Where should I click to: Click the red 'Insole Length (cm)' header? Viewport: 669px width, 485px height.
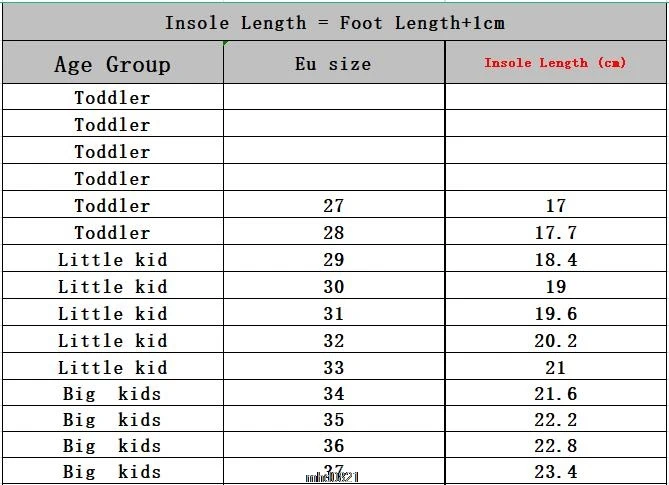[555, 63]
